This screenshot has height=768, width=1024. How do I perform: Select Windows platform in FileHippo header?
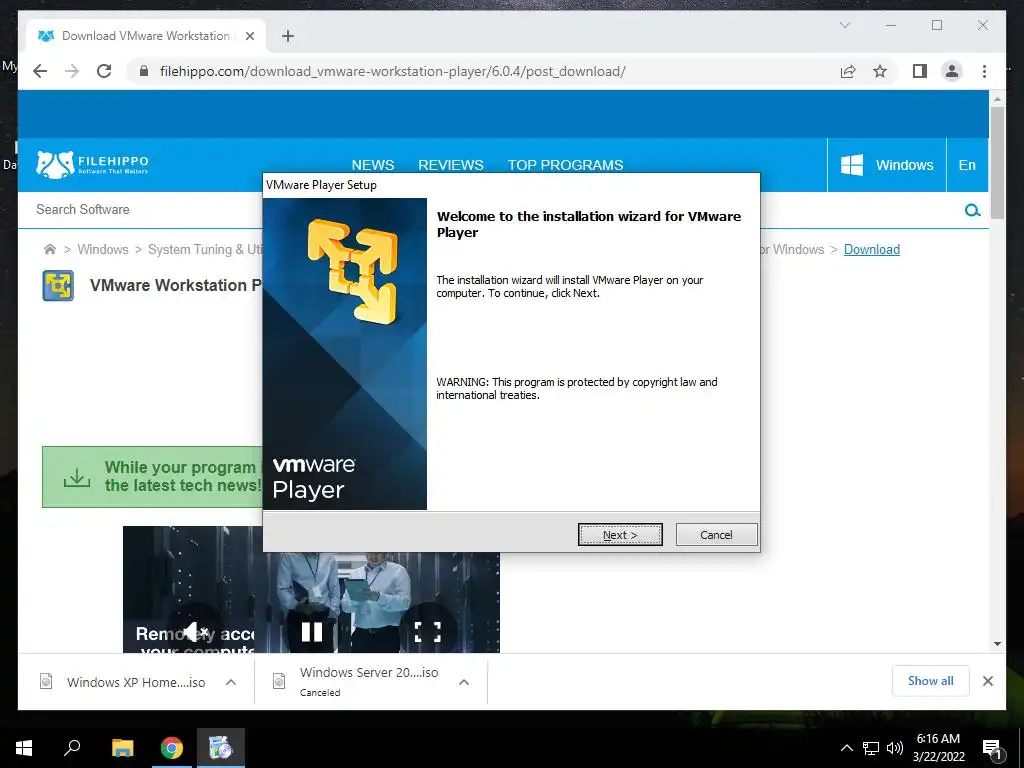point(886,165)
